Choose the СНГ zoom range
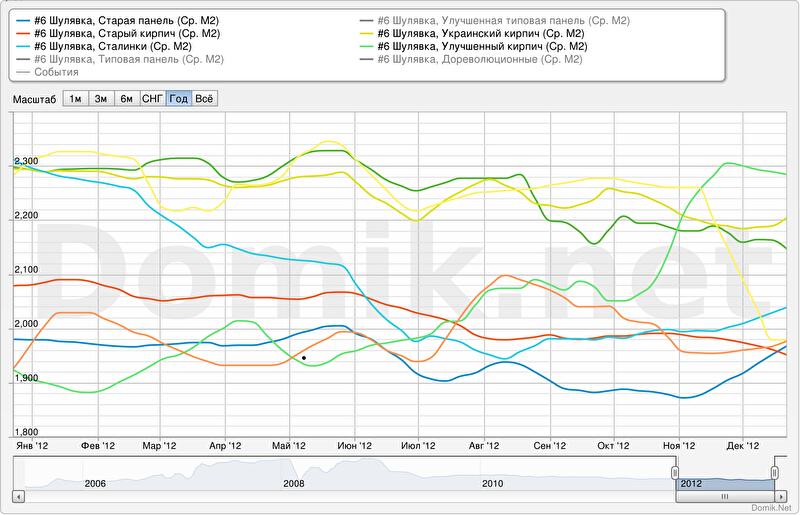The height and width of the screenshot is (515, 800). coord(153,98)
